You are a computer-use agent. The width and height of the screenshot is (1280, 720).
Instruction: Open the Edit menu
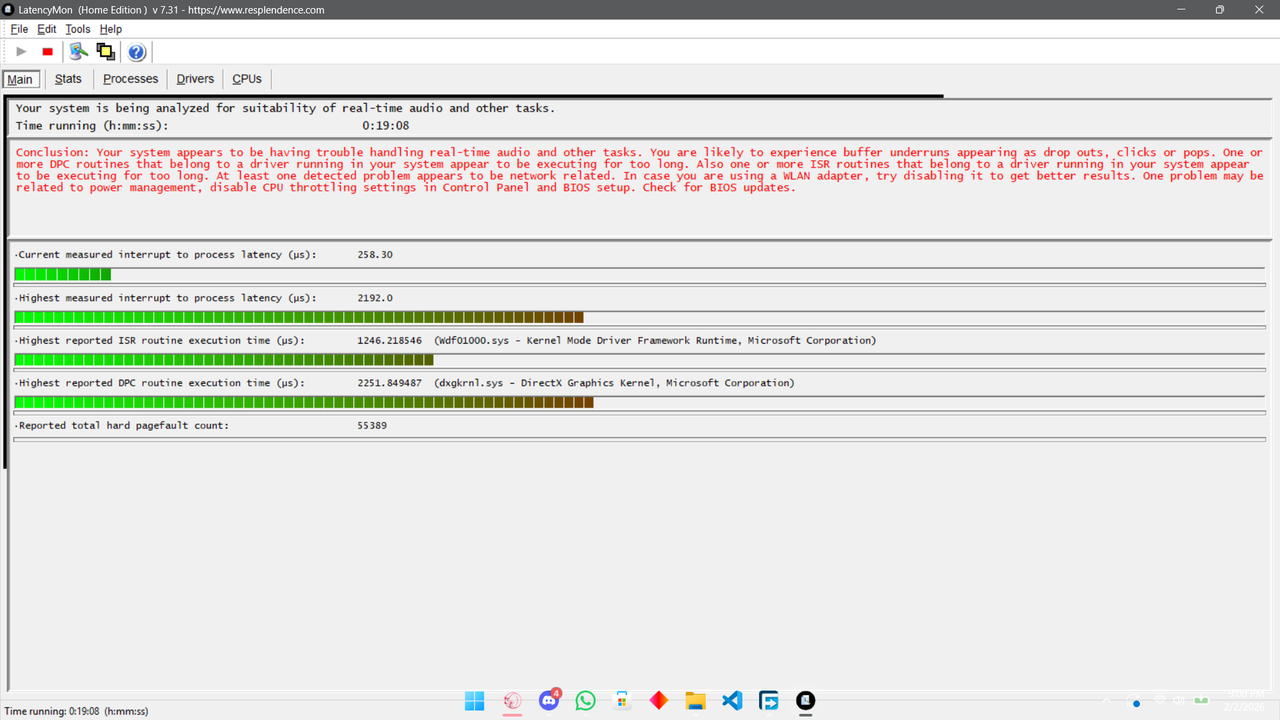coord(47,29)
